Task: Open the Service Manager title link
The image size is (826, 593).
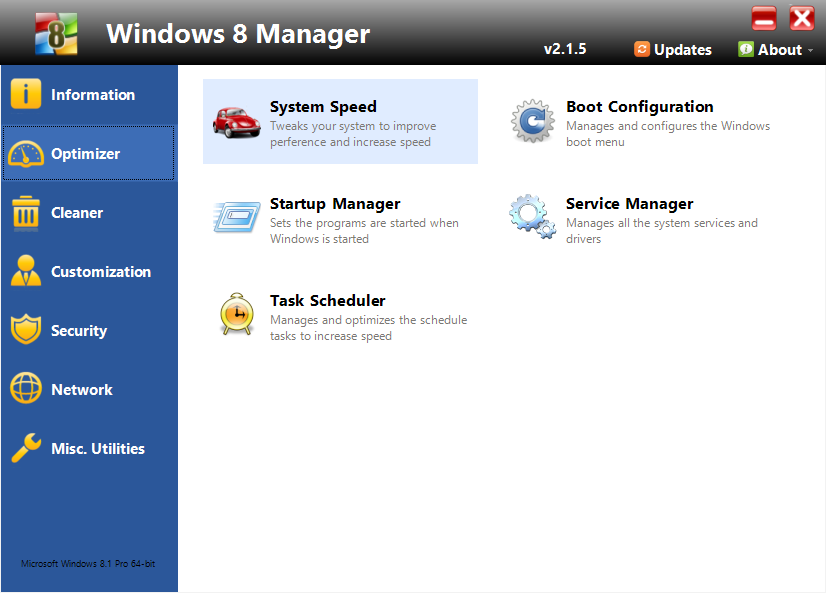Action: (x=629, y=204)
